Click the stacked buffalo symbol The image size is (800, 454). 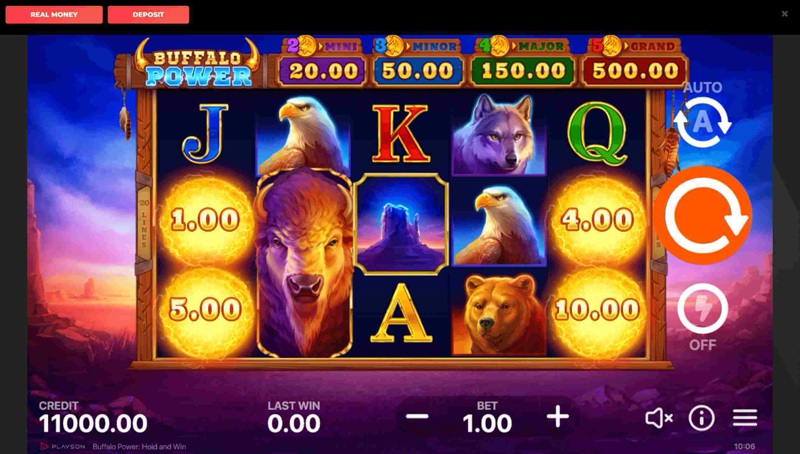coord(305,263)
